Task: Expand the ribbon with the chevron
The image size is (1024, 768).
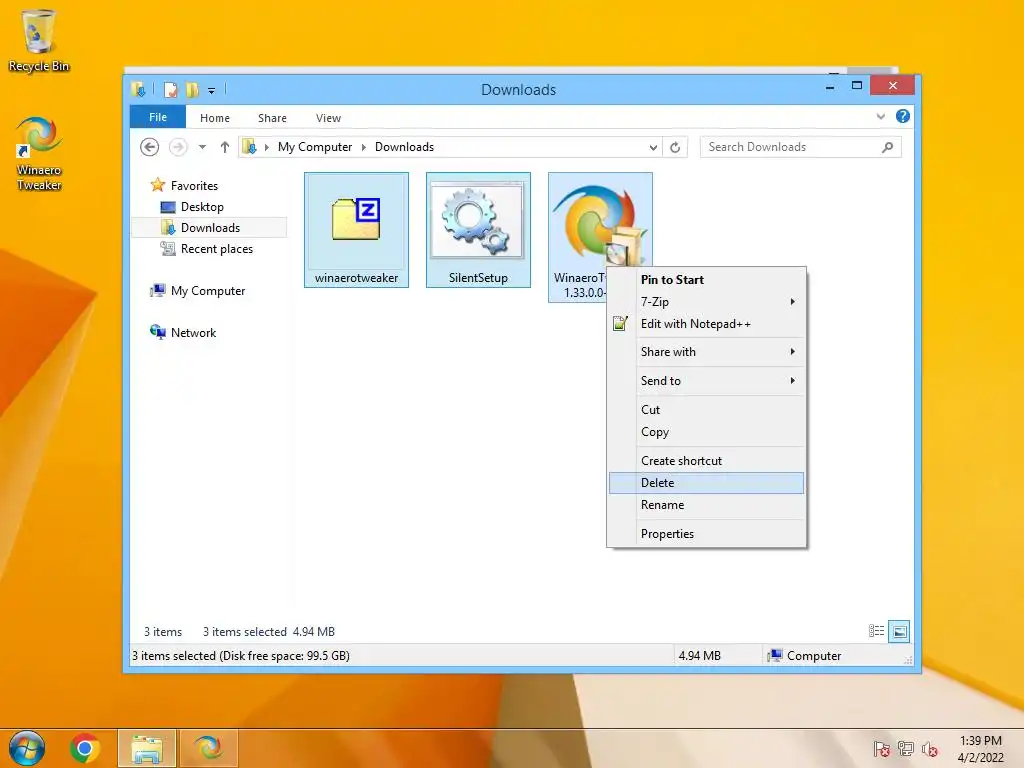Action: tap(880, 117)
